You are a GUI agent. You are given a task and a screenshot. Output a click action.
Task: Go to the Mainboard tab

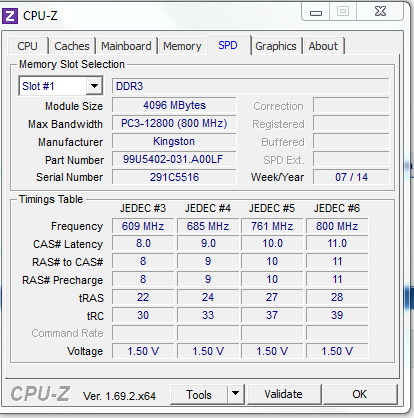(126, 46)
